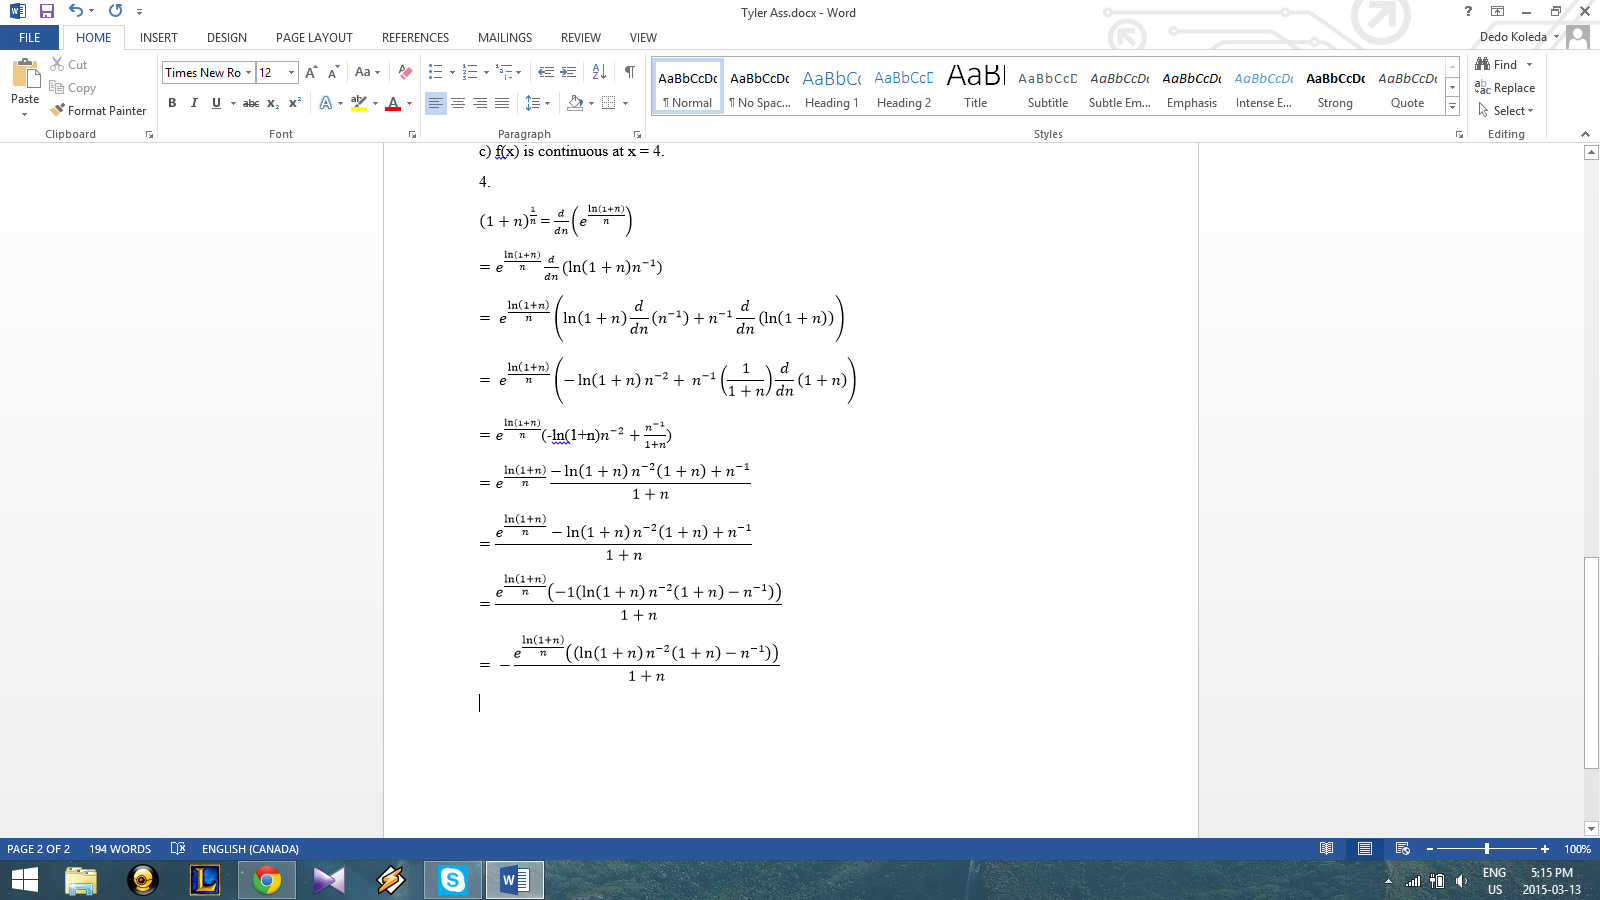Open the Select dropdown in Editing
Viewport: 1600px width, 900px height.
pyautogui.click(x=1506, y=111)
